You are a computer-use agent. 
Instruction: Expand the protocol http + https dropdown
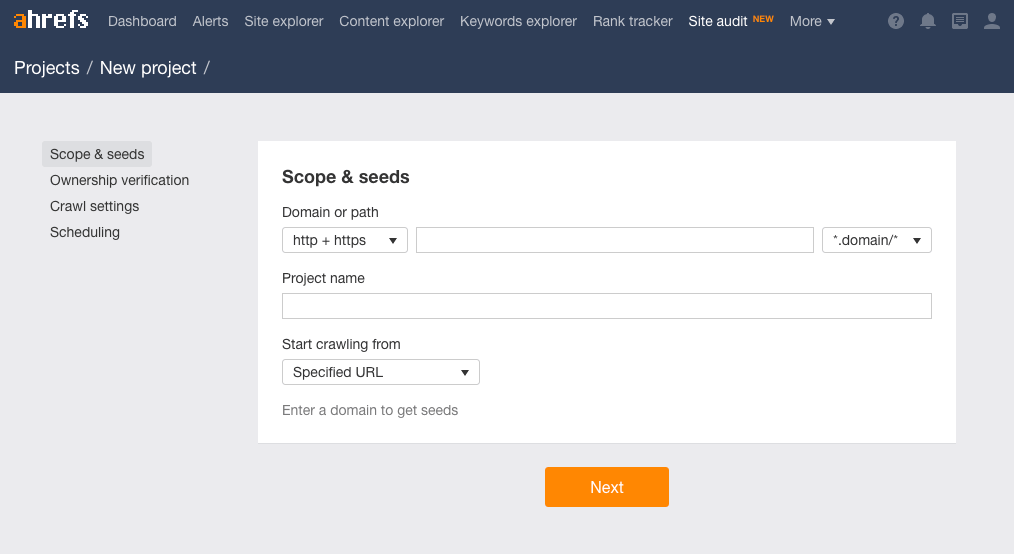(x=345, y=240)
